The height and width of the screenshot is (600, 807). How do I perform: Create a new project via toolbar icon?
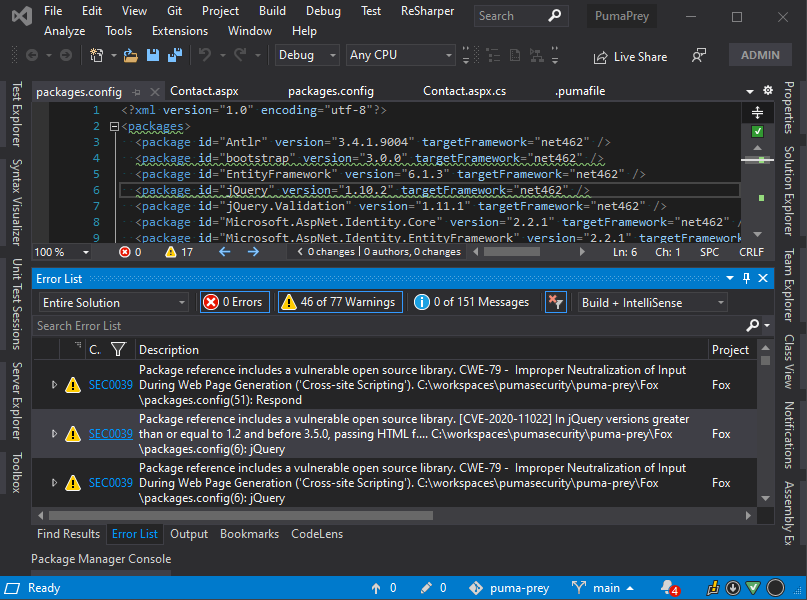pos(96,55)
